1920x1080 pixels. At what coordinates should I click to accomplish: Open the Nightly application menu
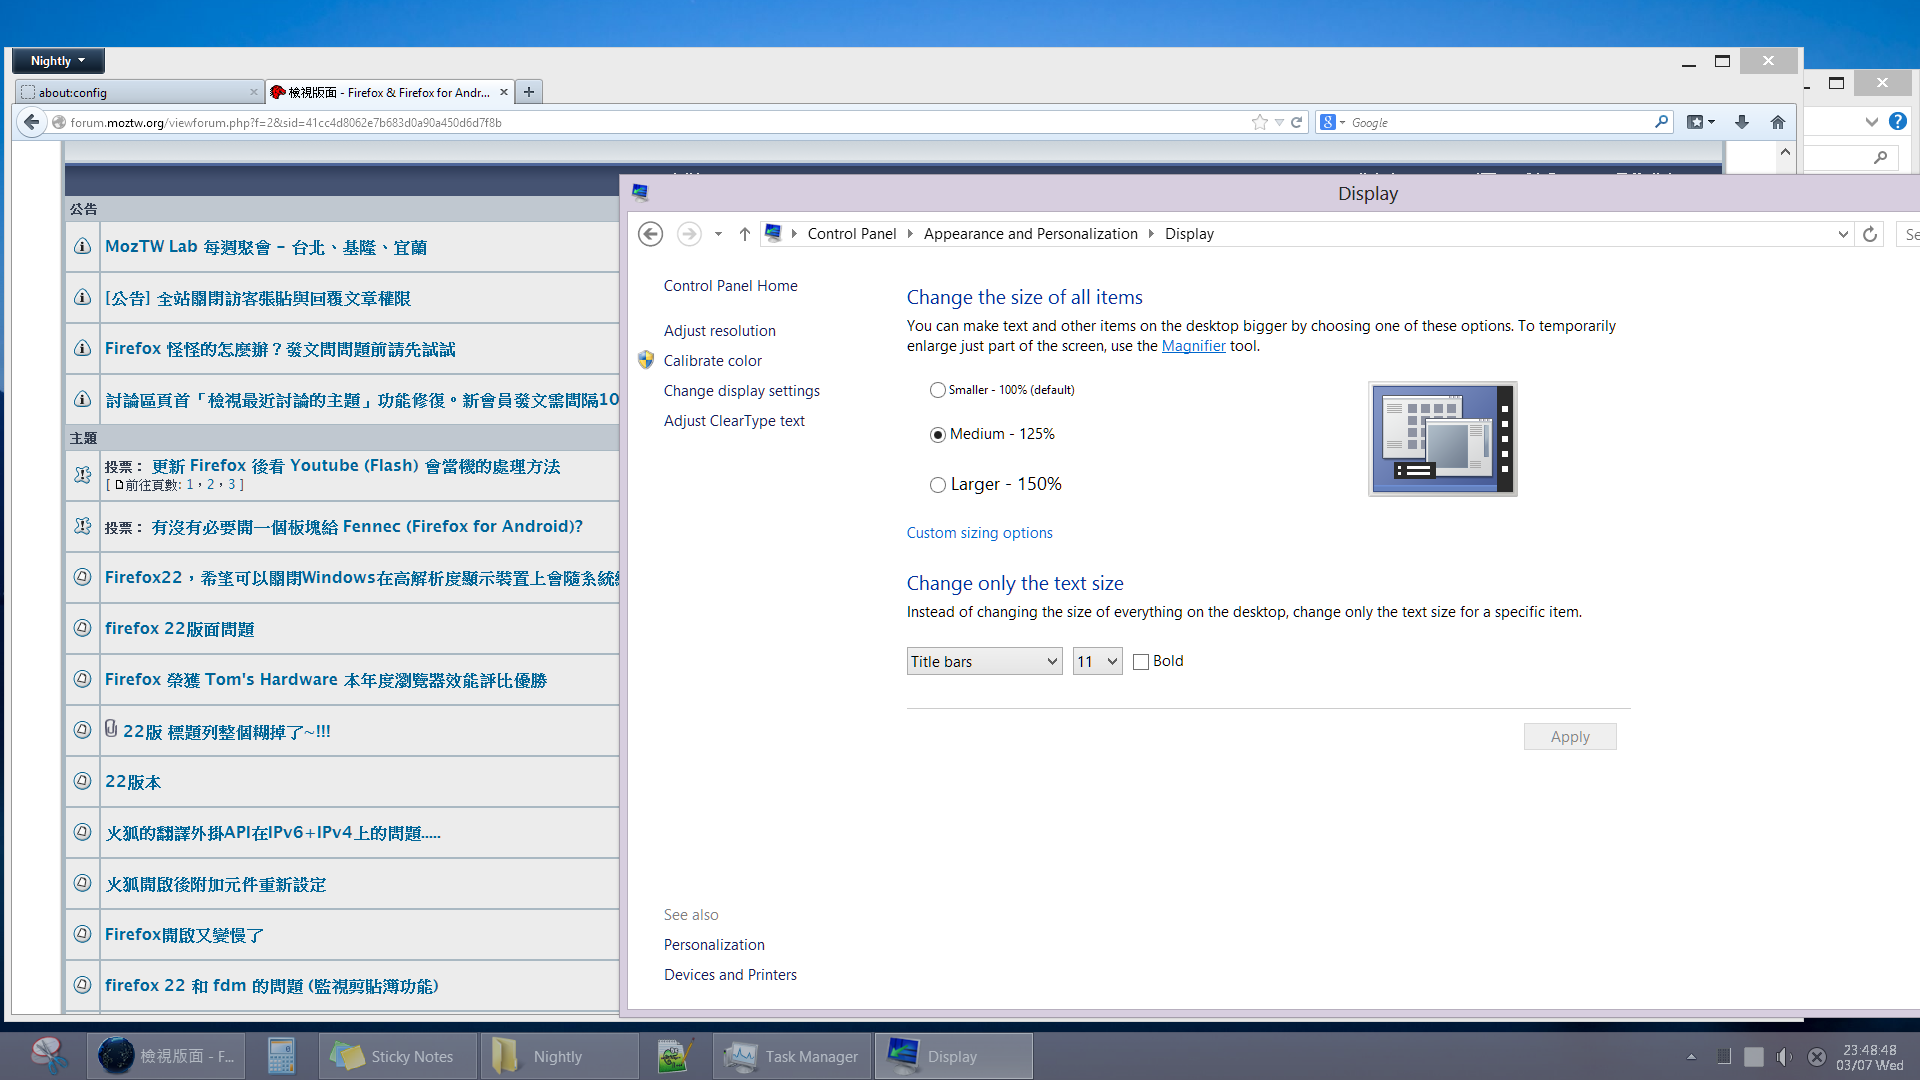tap(58, 61)
